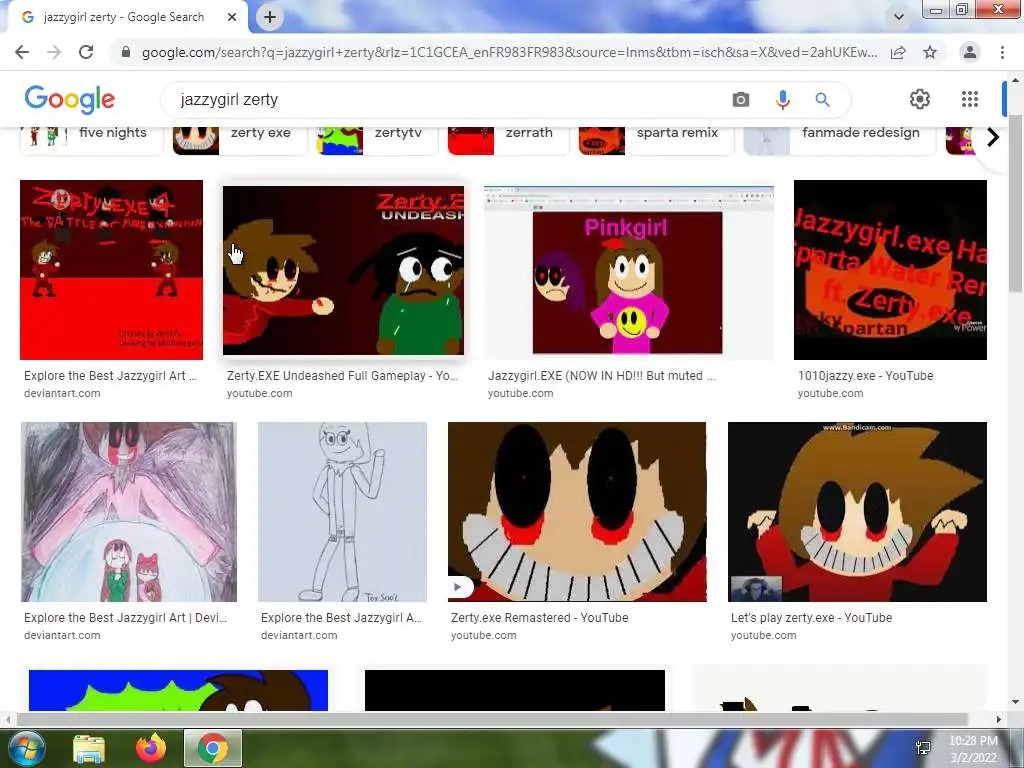Click youtube.com under 1010jazzy.exe
Image resolution: width=1024 pixels, height=768 pixels.
click(830, 393)
